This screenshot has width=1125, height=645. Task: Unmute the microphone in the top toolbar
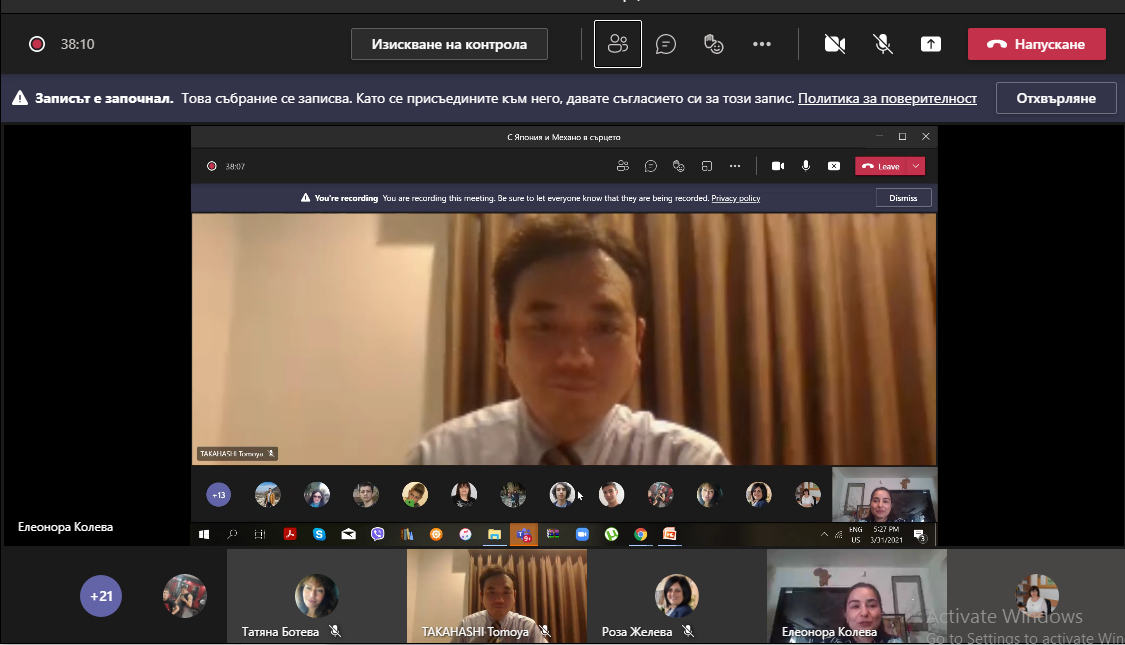click(883, 44)
